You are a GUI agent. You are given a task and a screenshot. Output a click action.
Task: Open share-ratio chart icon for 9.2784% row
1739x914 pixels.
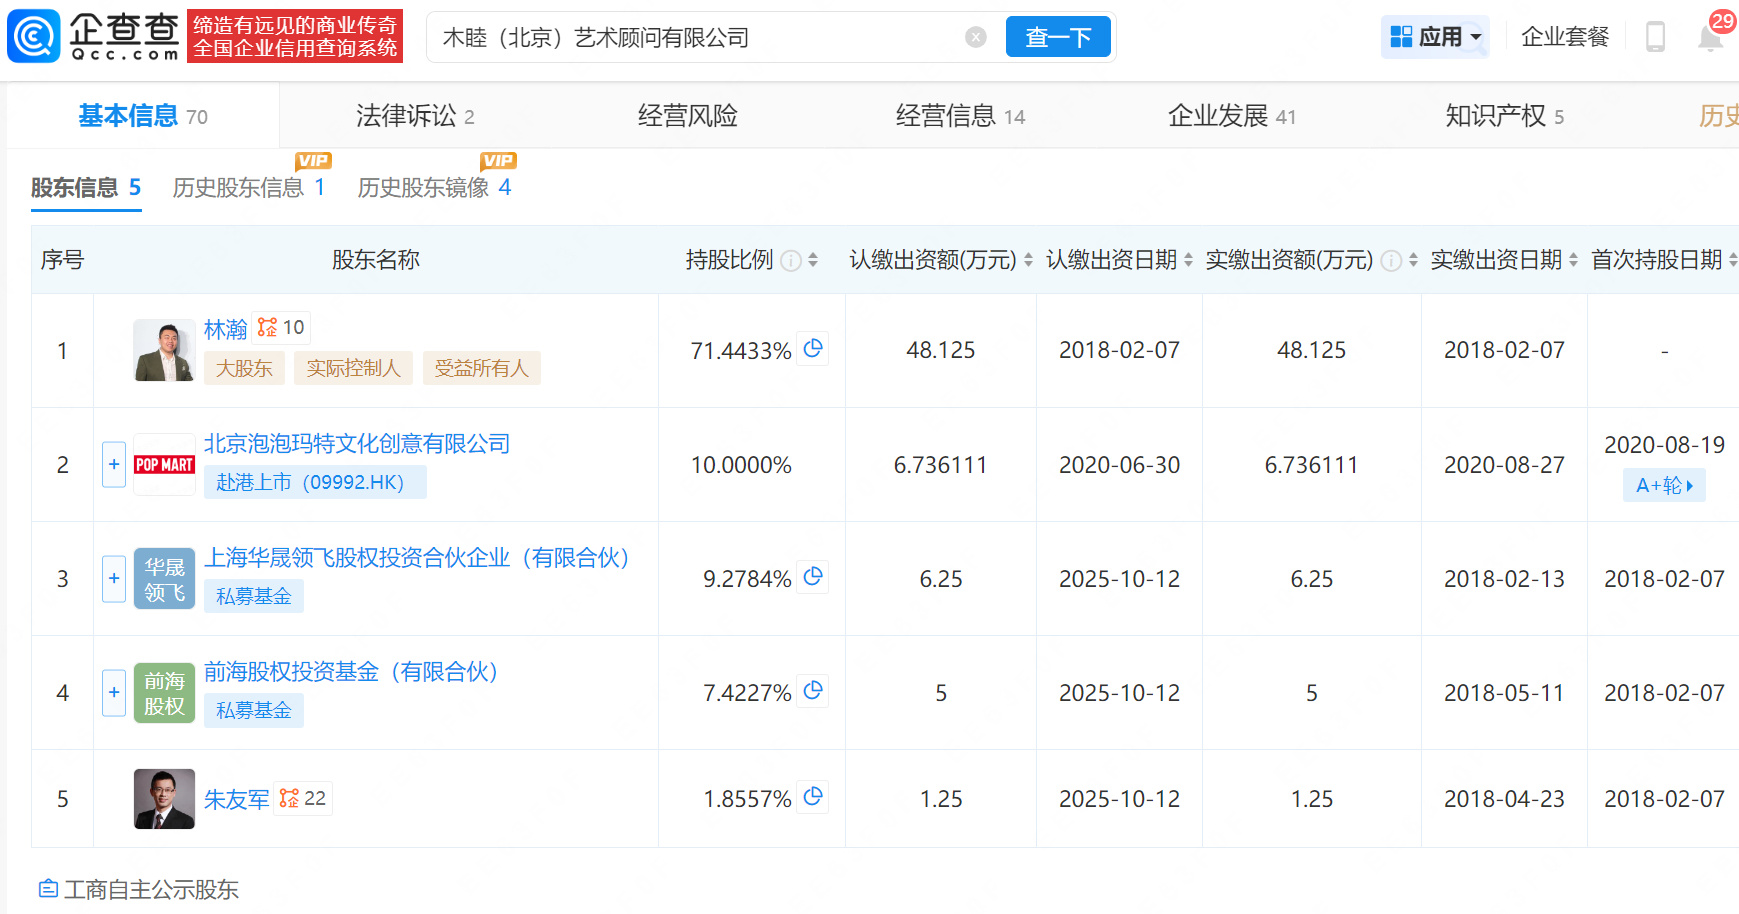tap(813, 576)
